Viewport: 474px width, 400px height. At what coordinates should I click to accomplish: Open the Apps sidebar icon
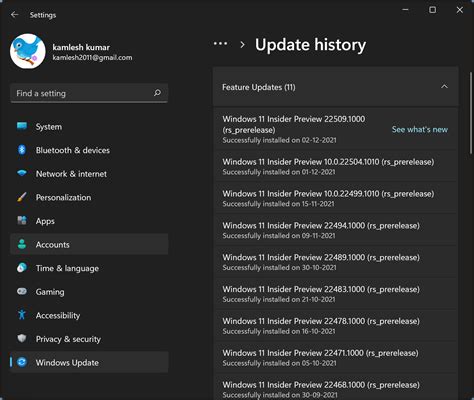point(22,220)
